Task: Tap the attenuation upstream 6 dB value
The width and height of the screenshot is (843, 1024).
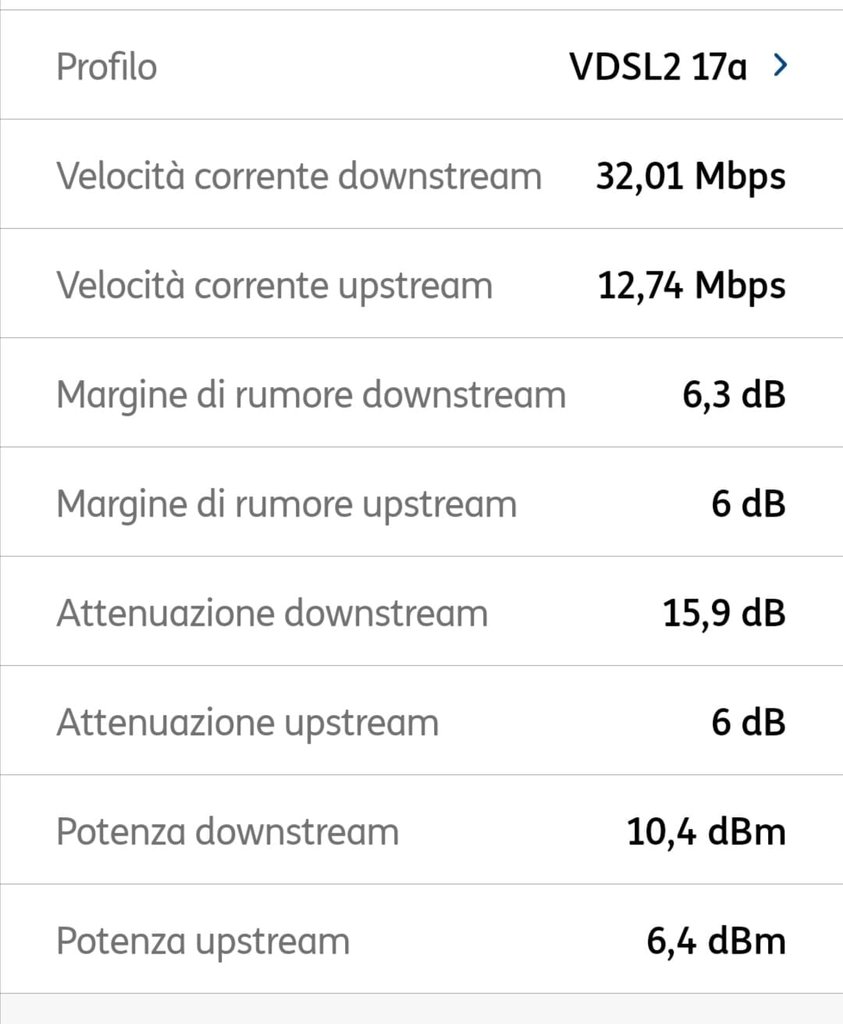Action: click(748, 721)
